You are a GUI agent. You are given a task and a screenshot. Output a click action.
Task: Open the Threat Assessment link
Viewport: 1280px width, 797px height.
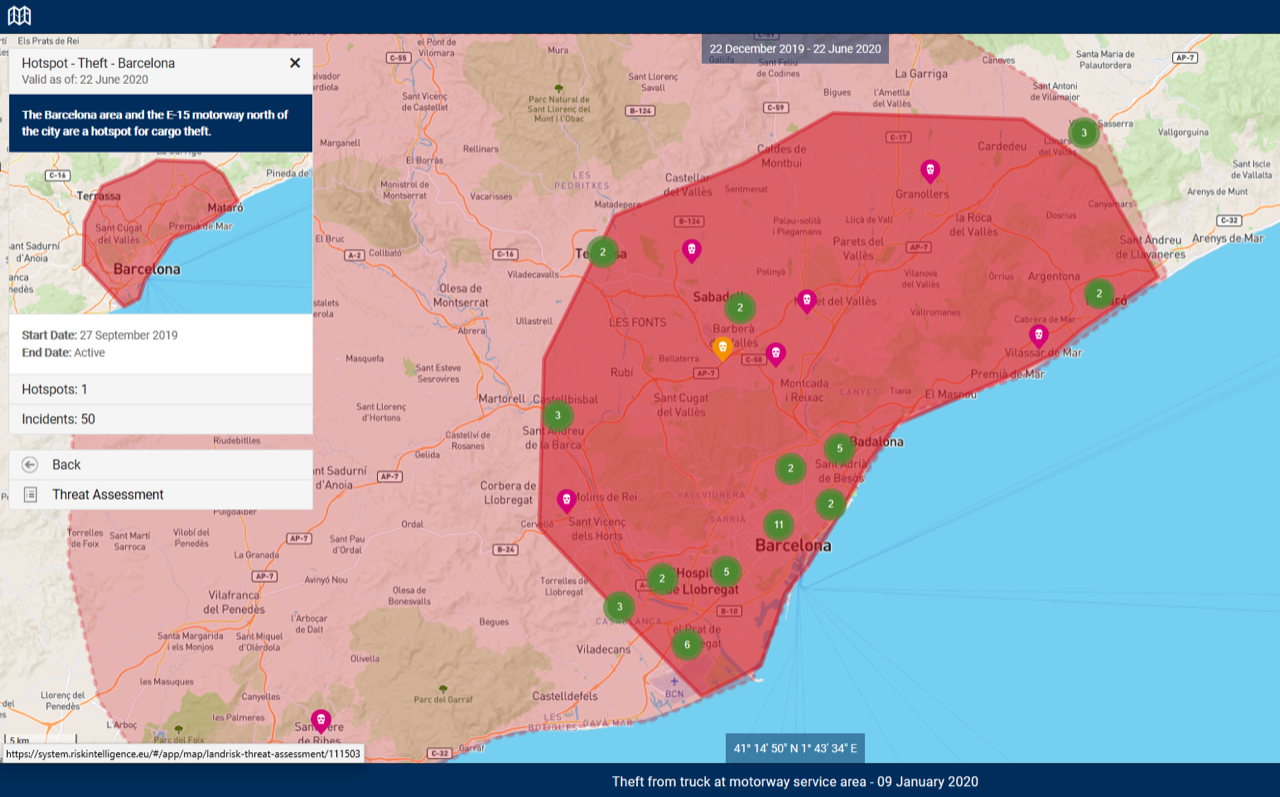click(x=160, y=495)
